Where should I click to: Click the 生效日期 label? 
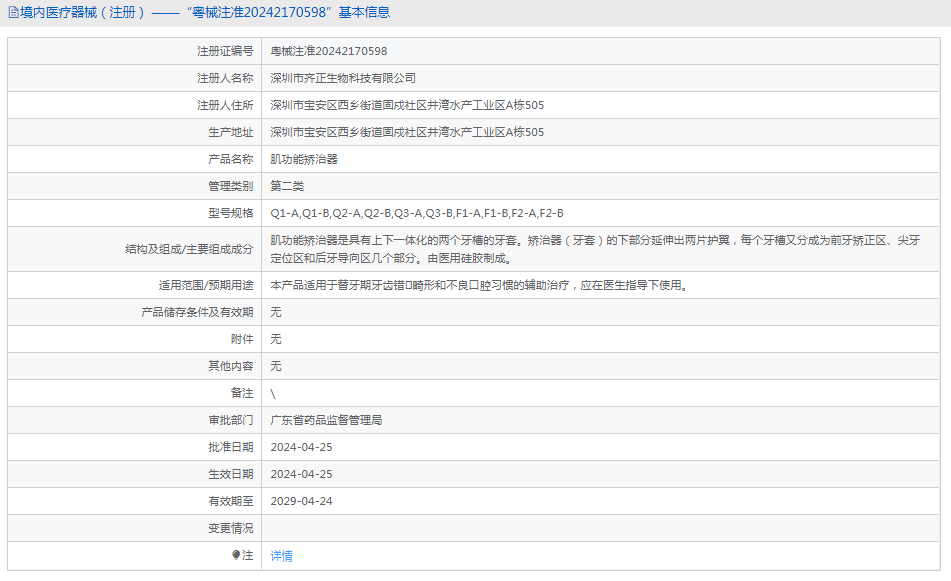pos(230,474)
